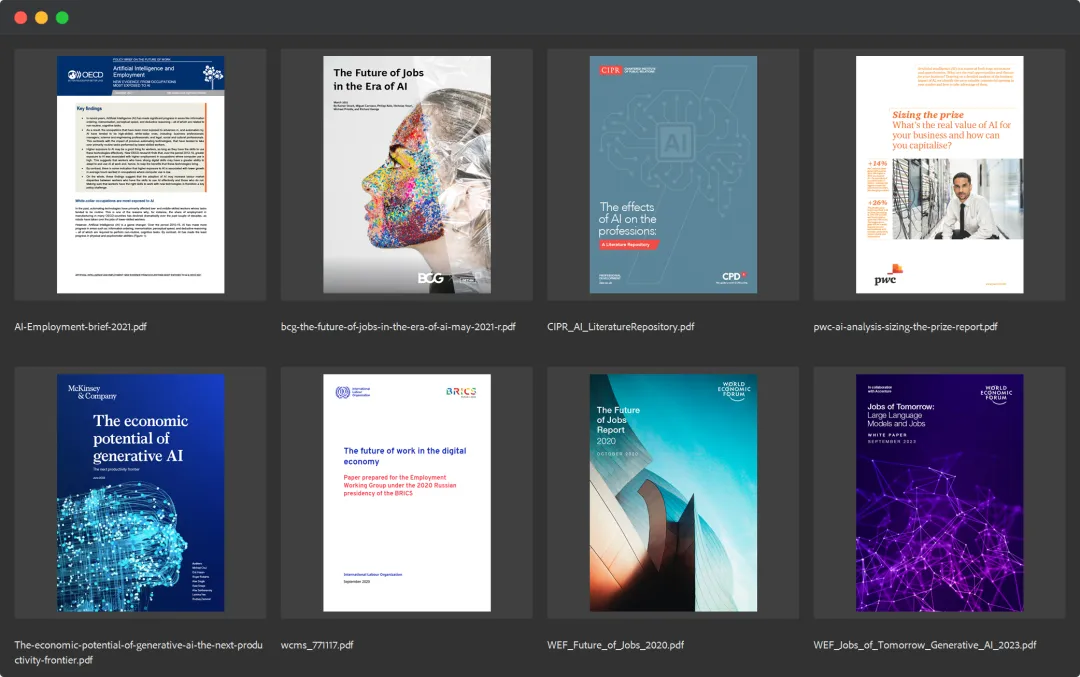Close the window with the red button

(x=20, y=17)
